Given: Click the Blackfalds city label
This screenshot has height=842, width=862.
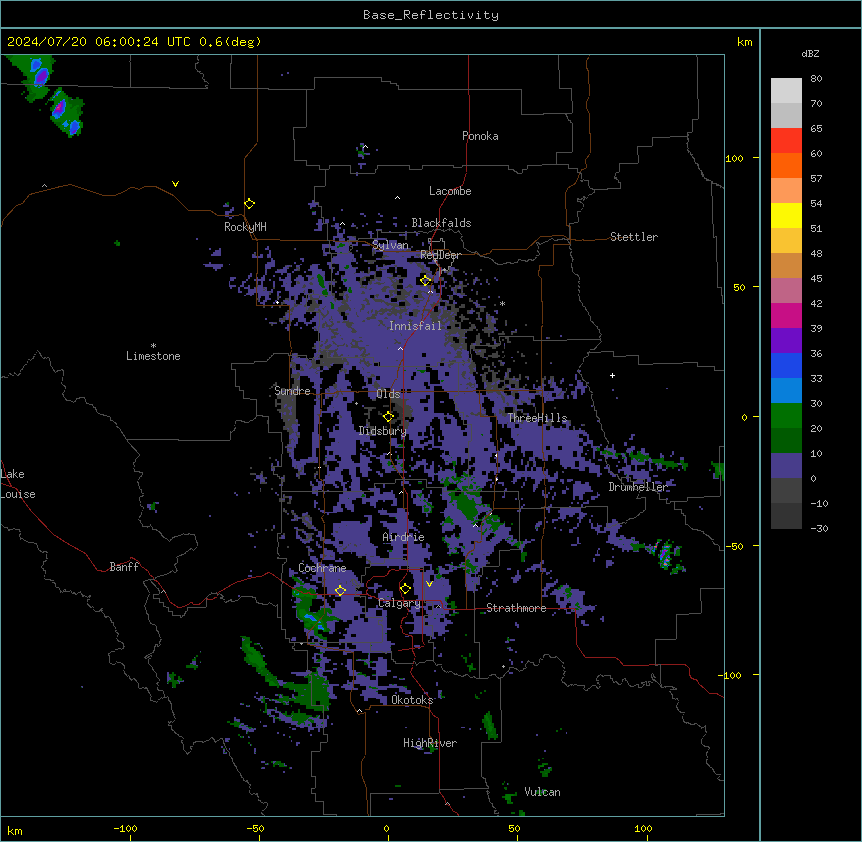Looking at the screenshot, I should point(441,223).
